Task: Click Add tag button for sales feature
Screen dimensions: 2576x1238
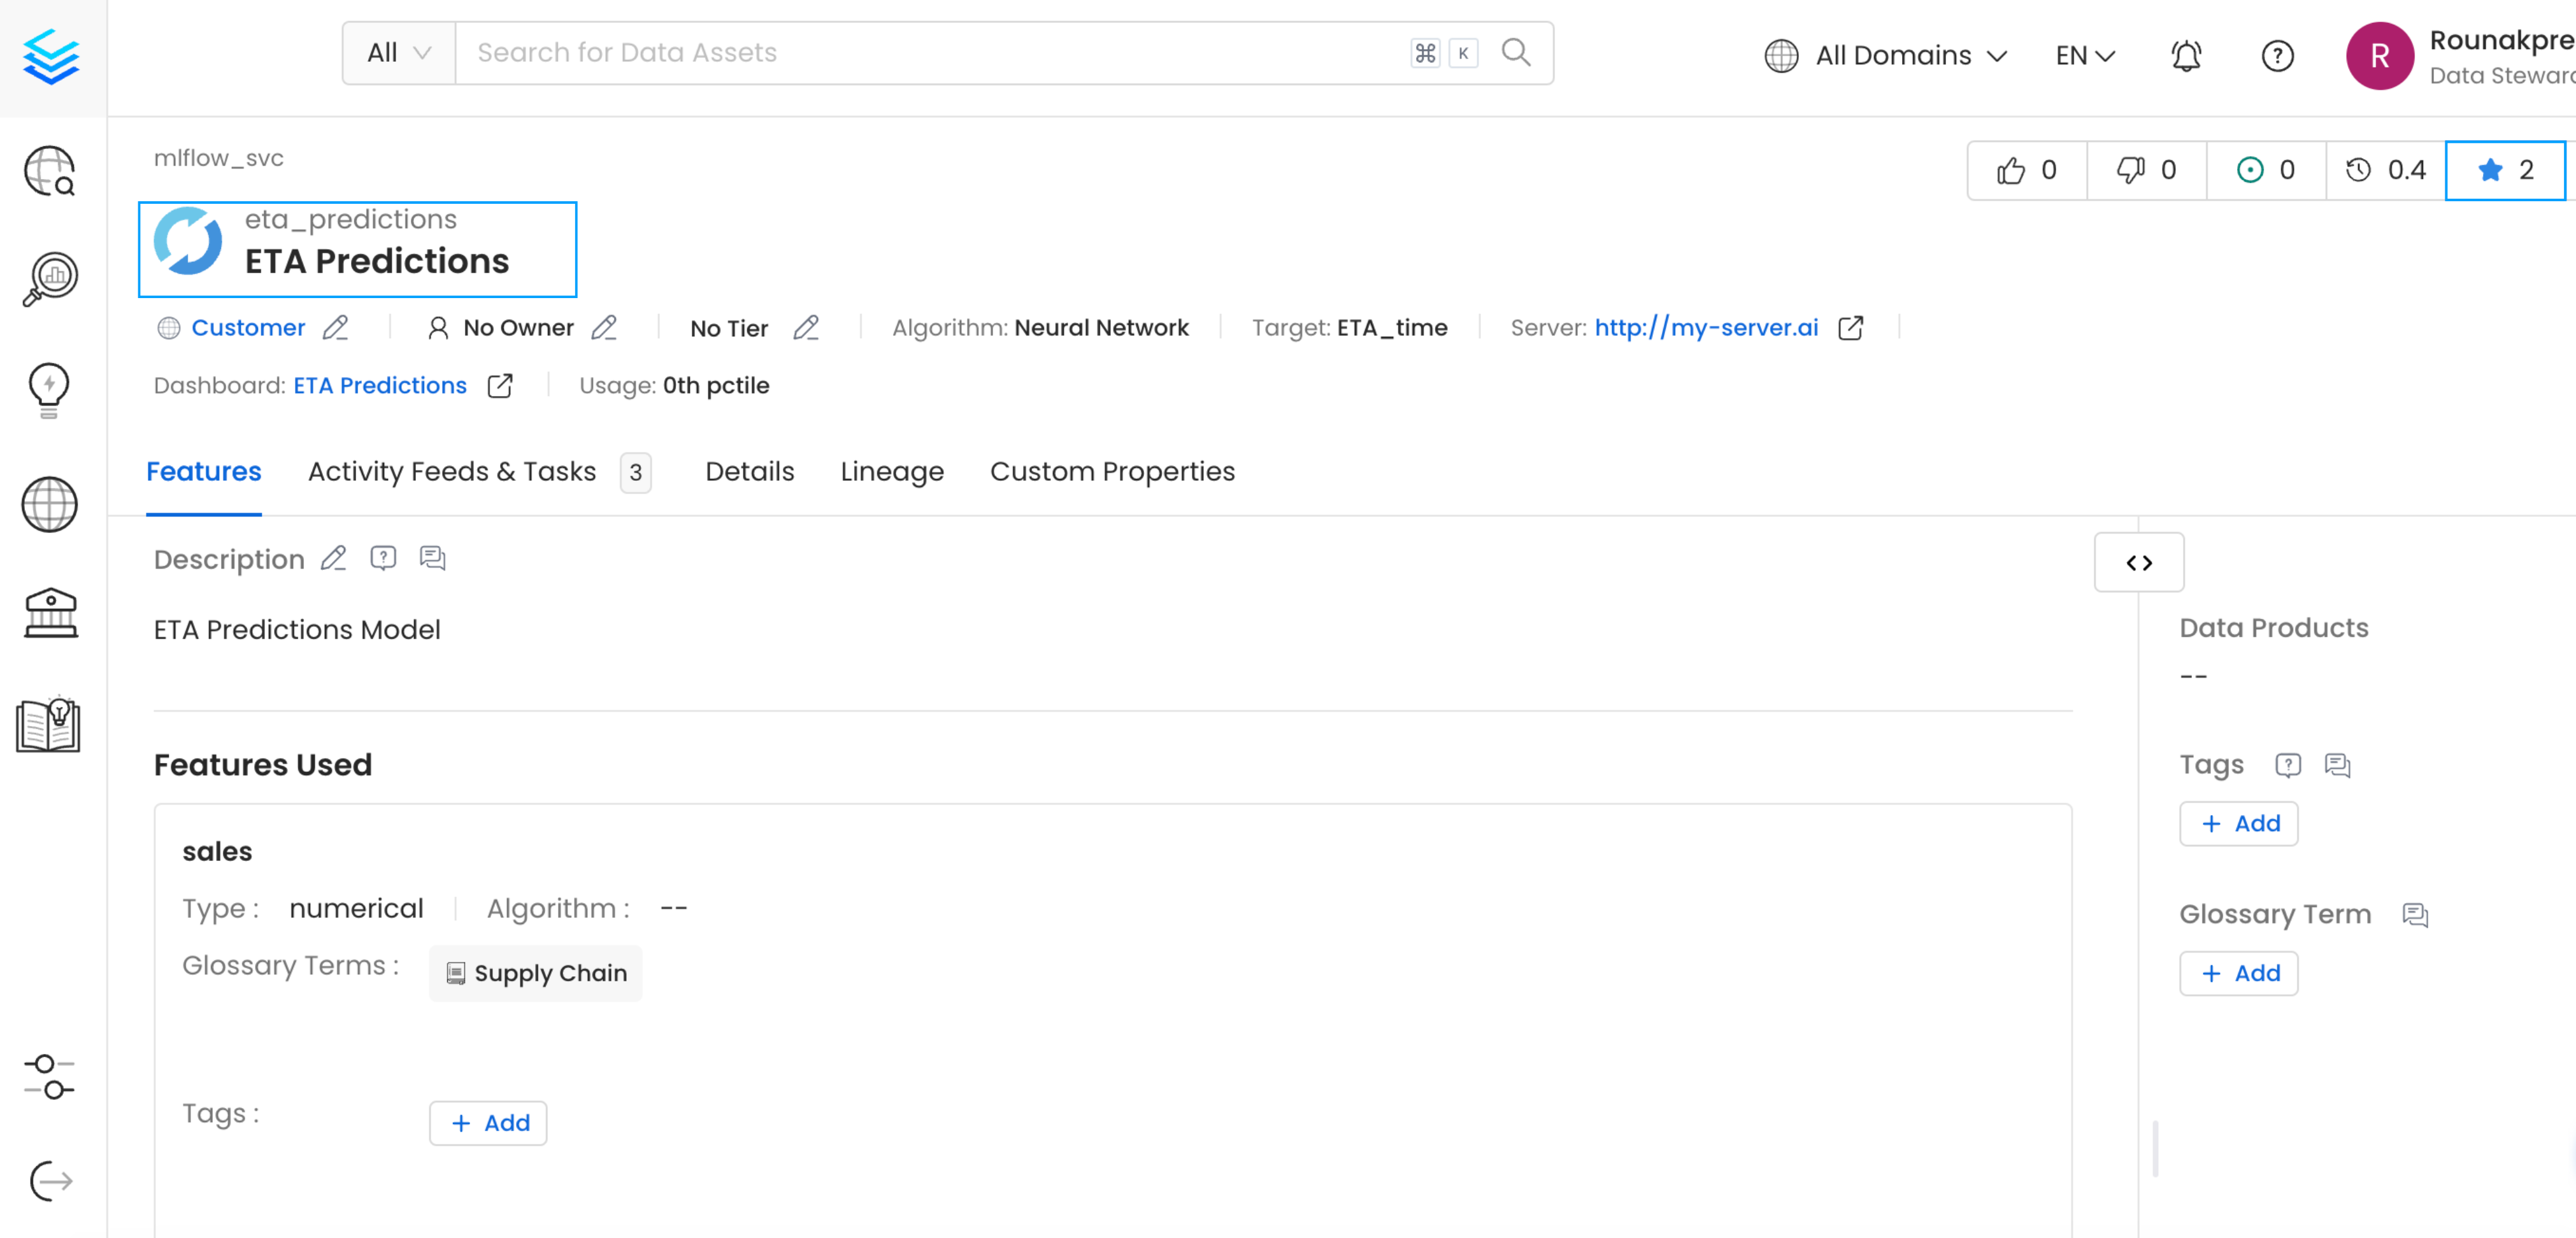Action: click(x=490, y=1123)
